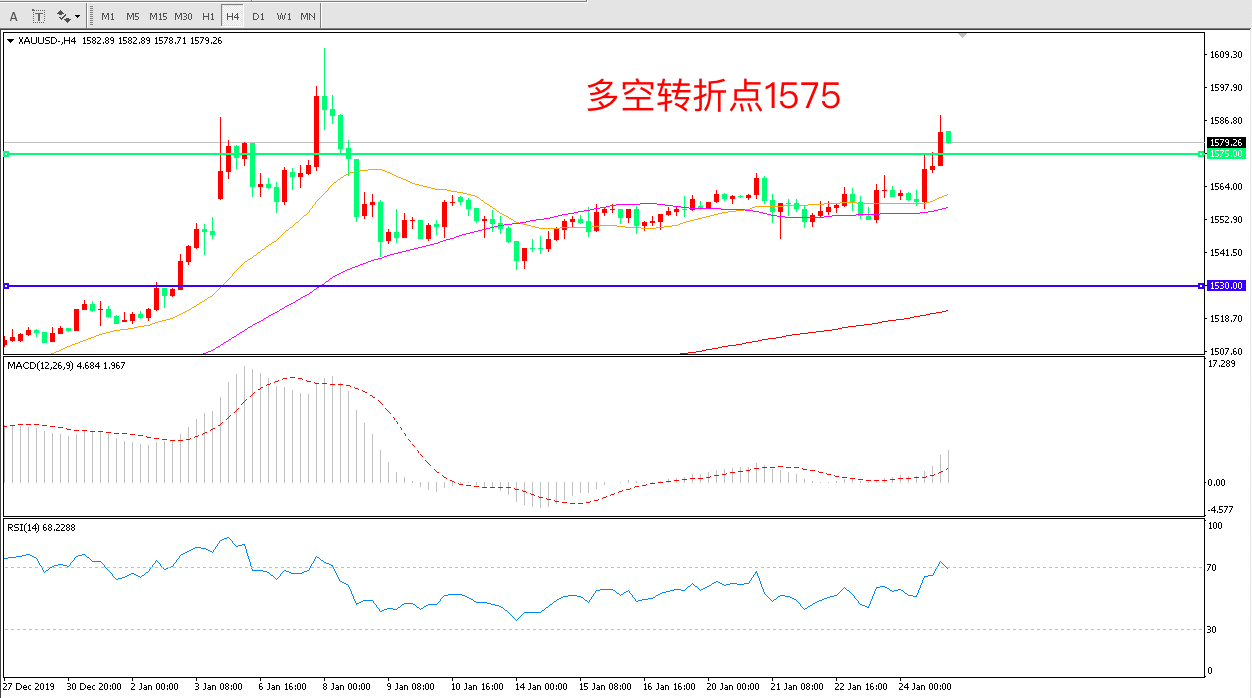Select the MN monthly timeframe
This screenshot has width=1252, height=698.
pyautogui.click(x=308, y=16)
